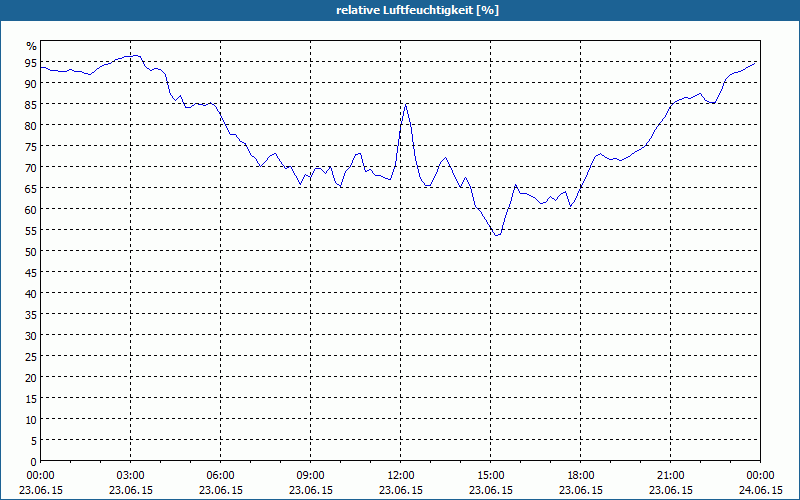800x500 pixels.
Task: Click the y-axis value 90
Action: click(x=31, y=84)
